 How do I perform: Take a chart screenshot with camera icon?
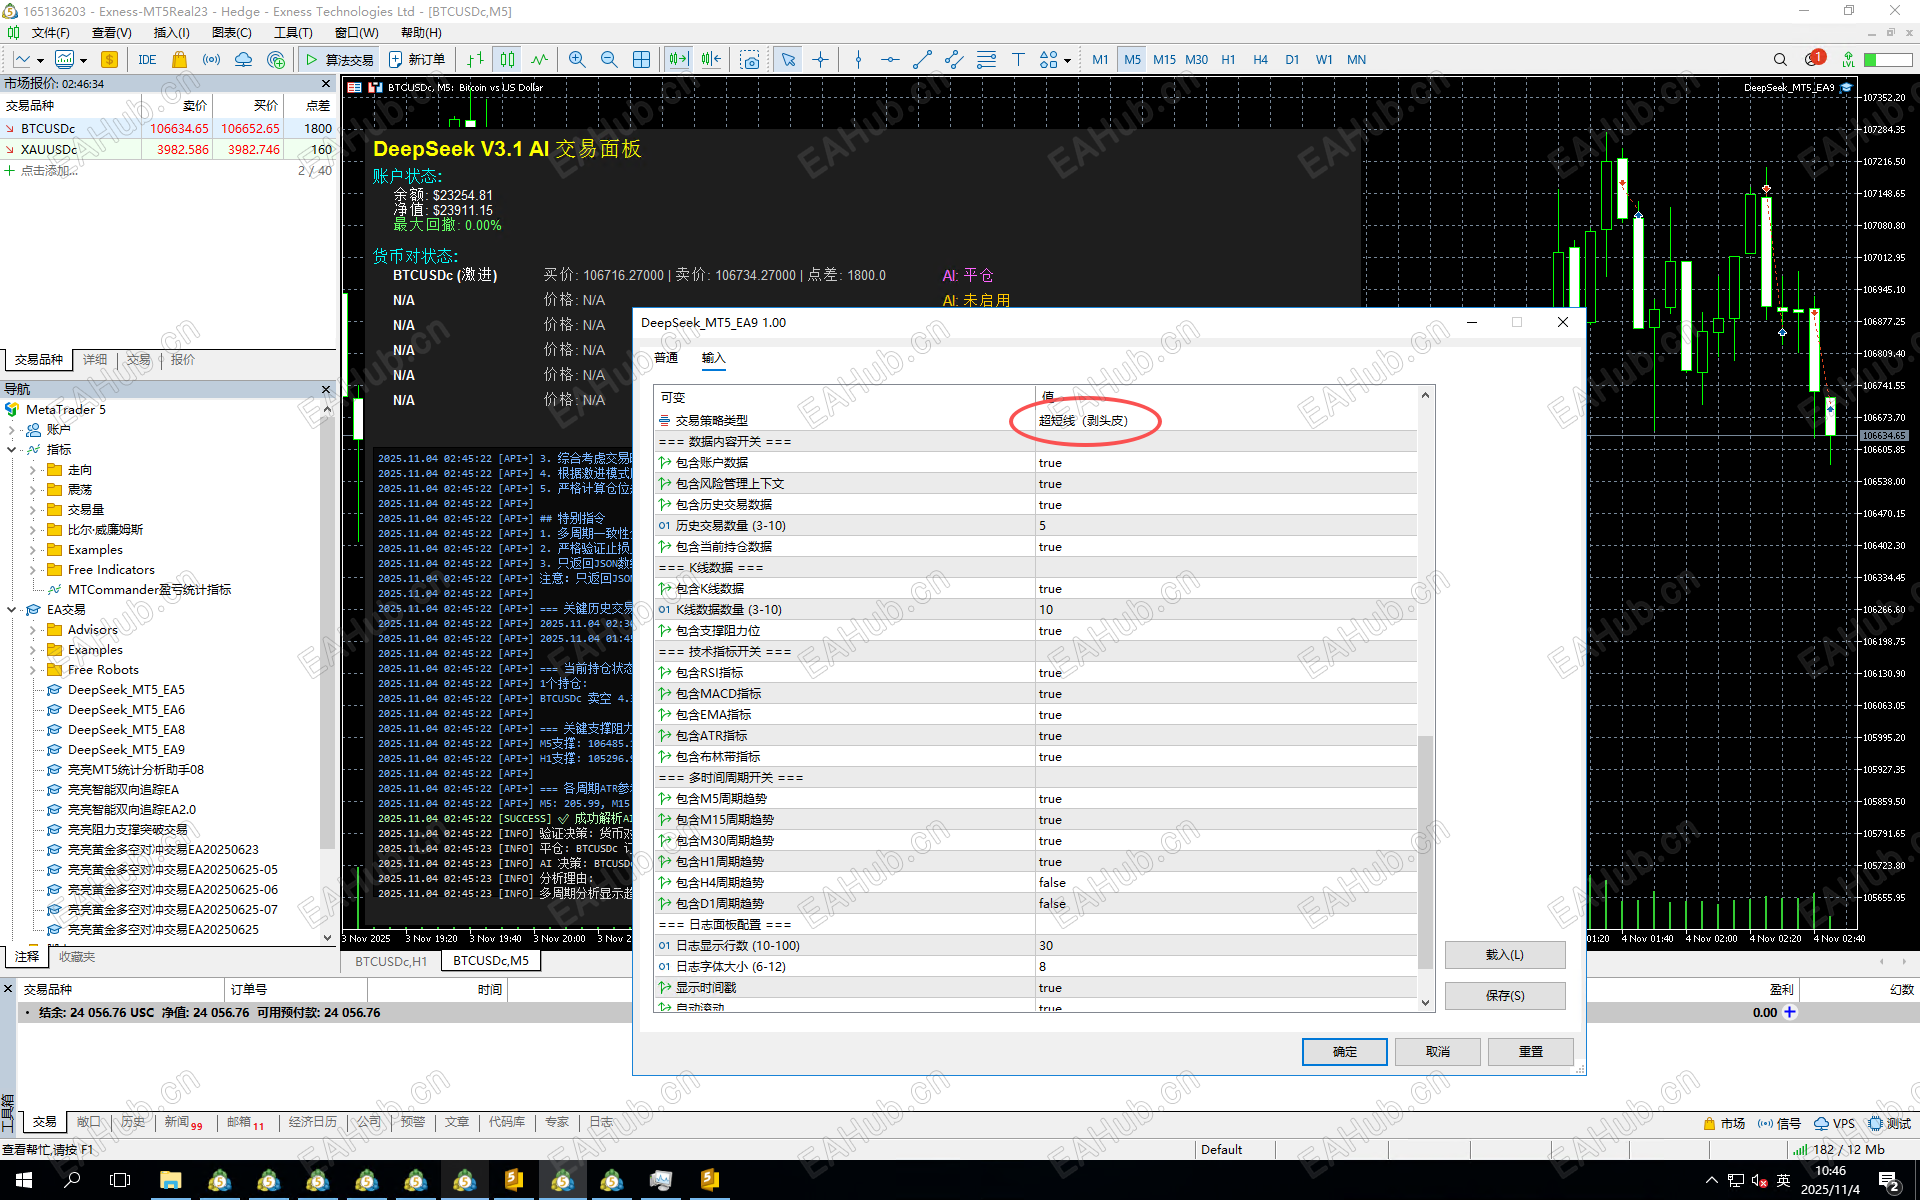point(750,60)
